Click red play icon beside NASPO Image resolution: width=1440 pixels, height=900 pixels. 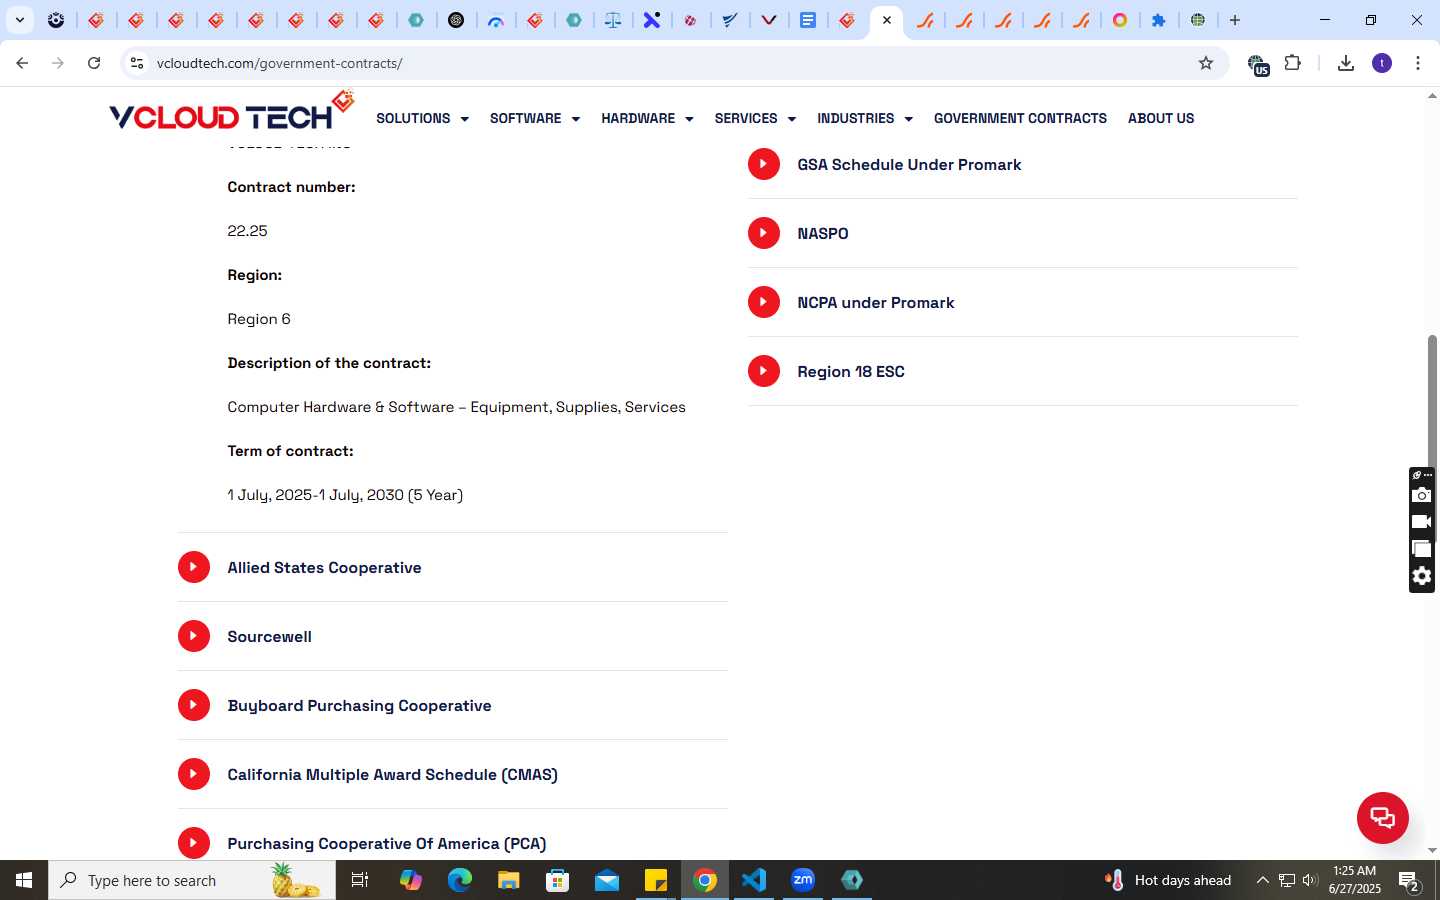coord(764,233)
